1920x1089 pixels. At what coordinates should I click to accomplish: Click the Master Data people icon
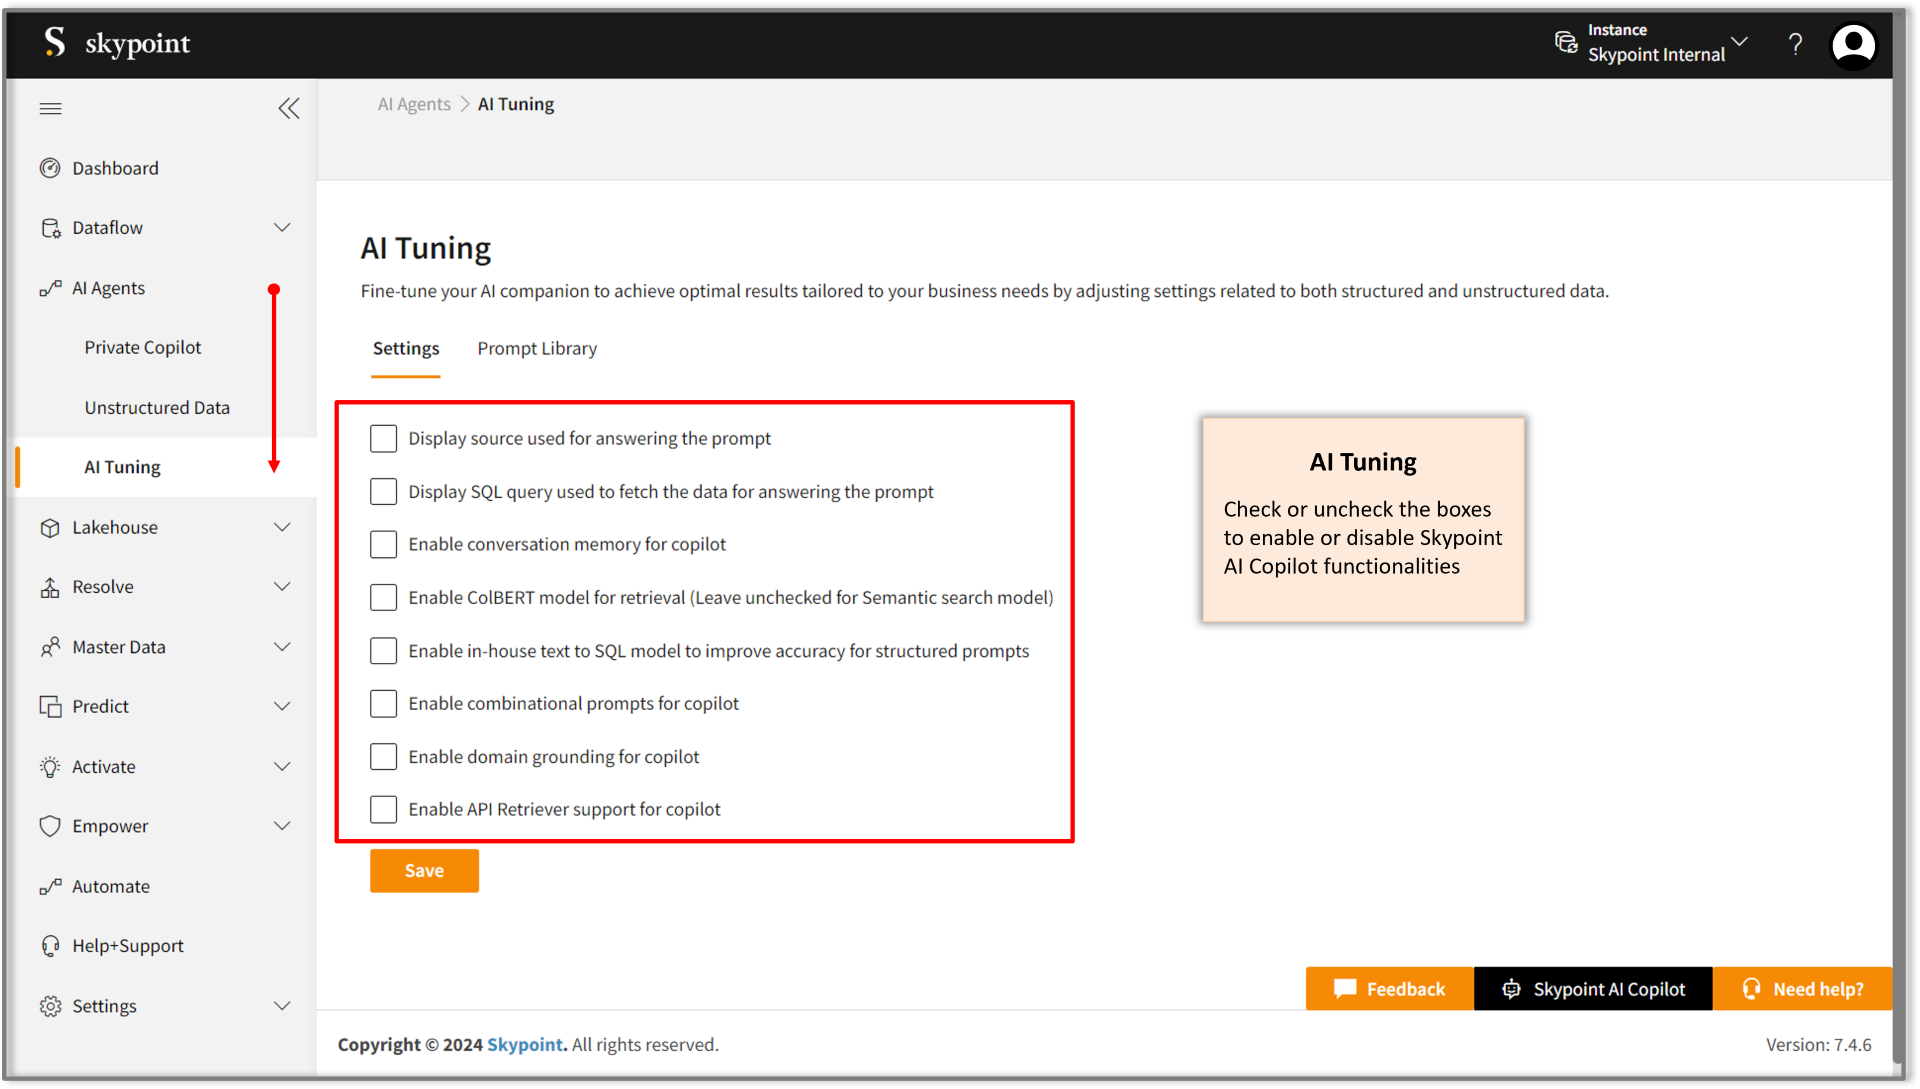(x=50, y=647)
